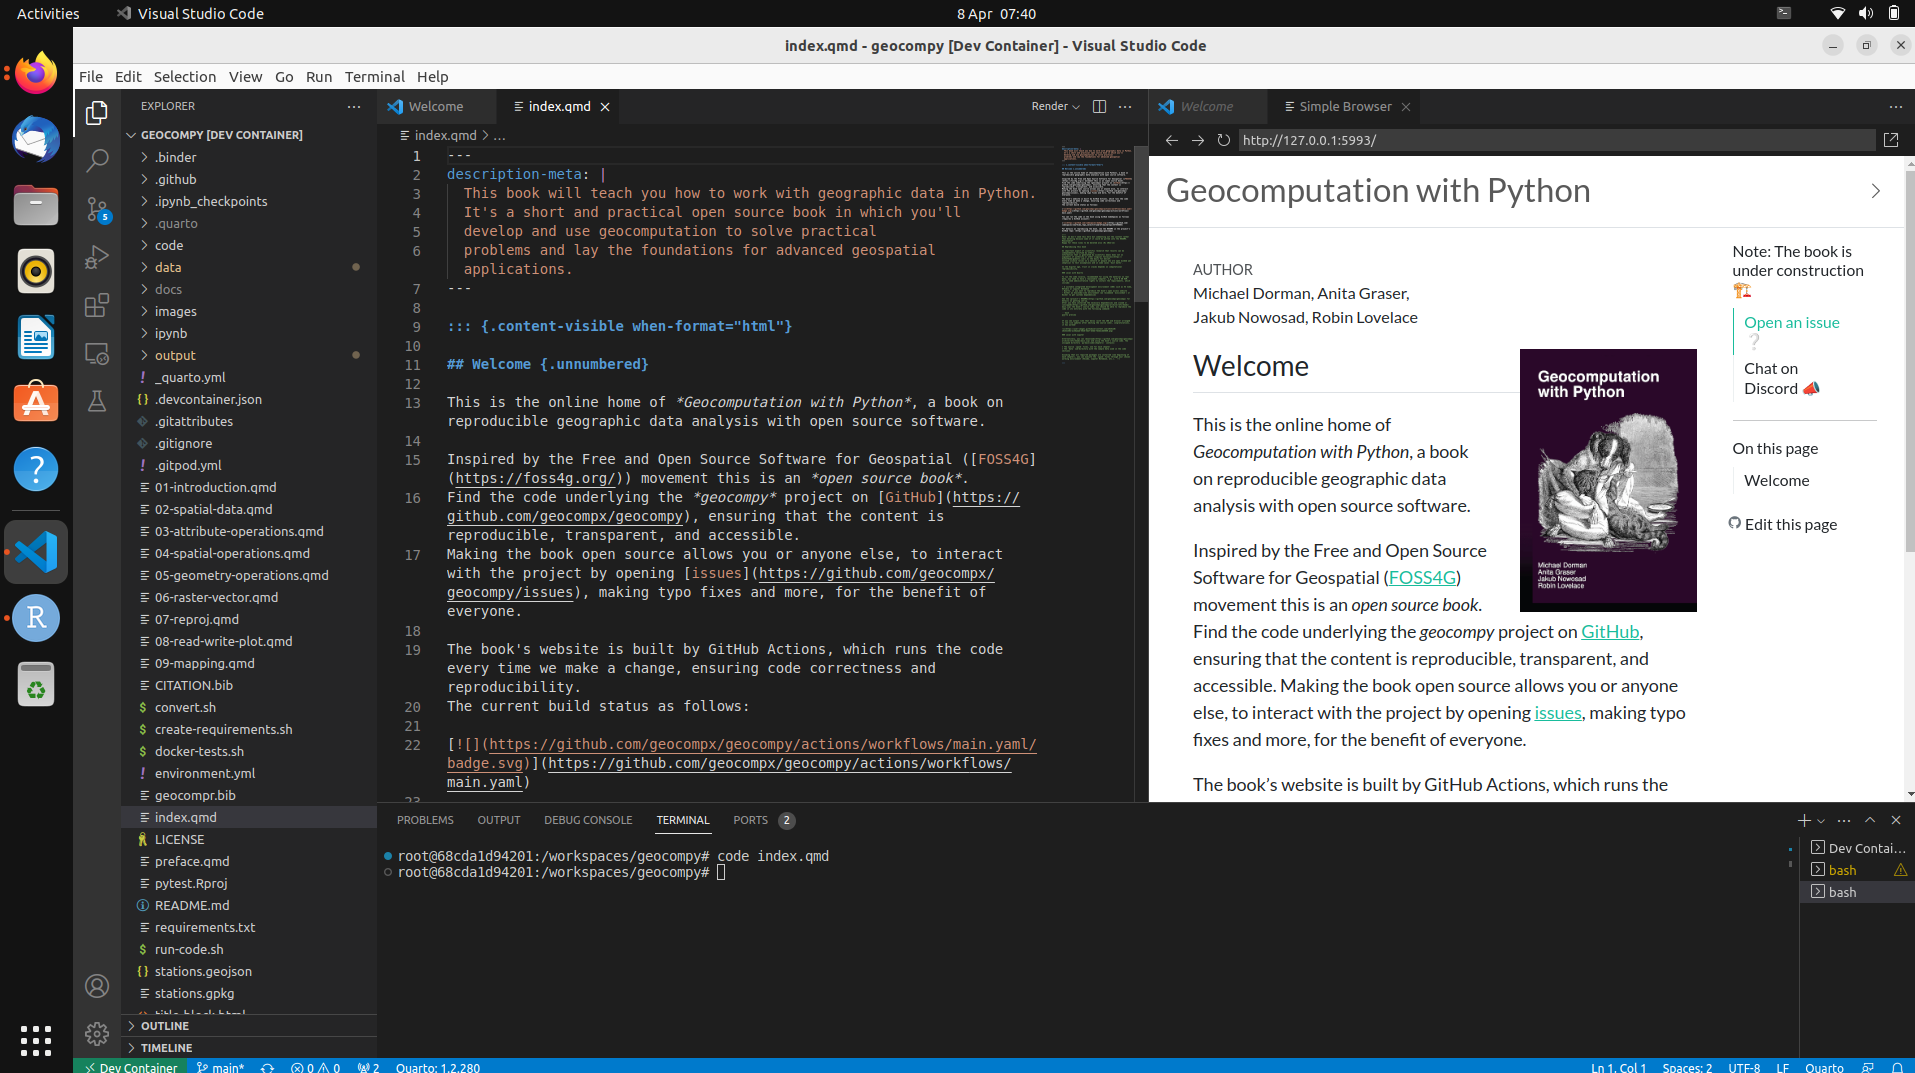Click the Split Editor Right icon
This screenshot has width=1915, height=1073.
point(1099,106)
